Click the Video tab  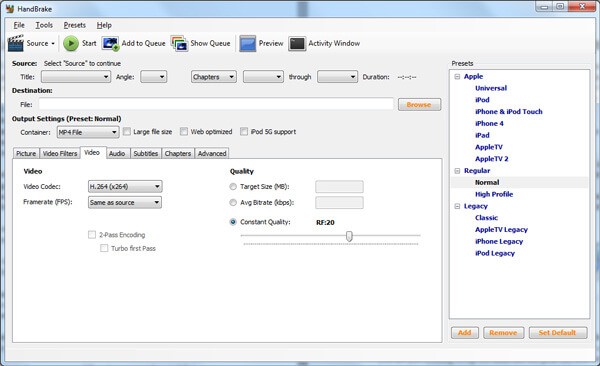coord(93,152)
